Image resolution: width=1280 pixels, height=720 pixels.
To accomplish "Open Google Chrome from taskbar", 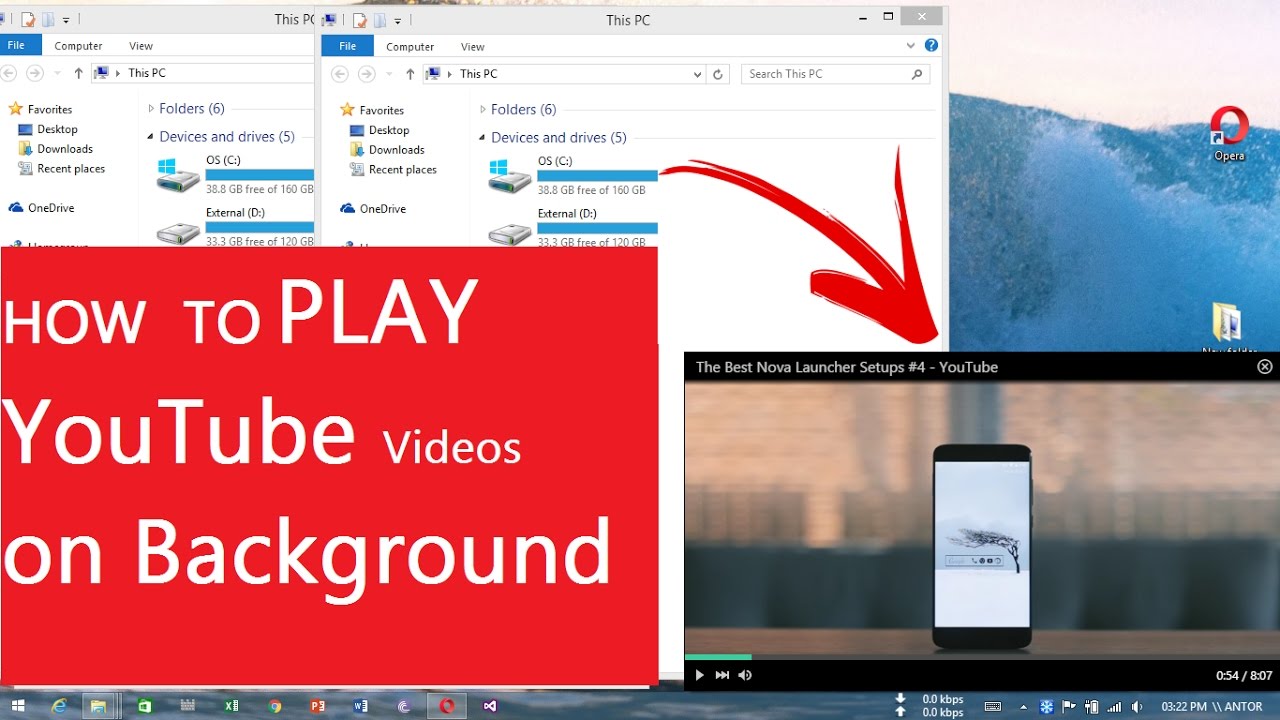I will (275, 706).
